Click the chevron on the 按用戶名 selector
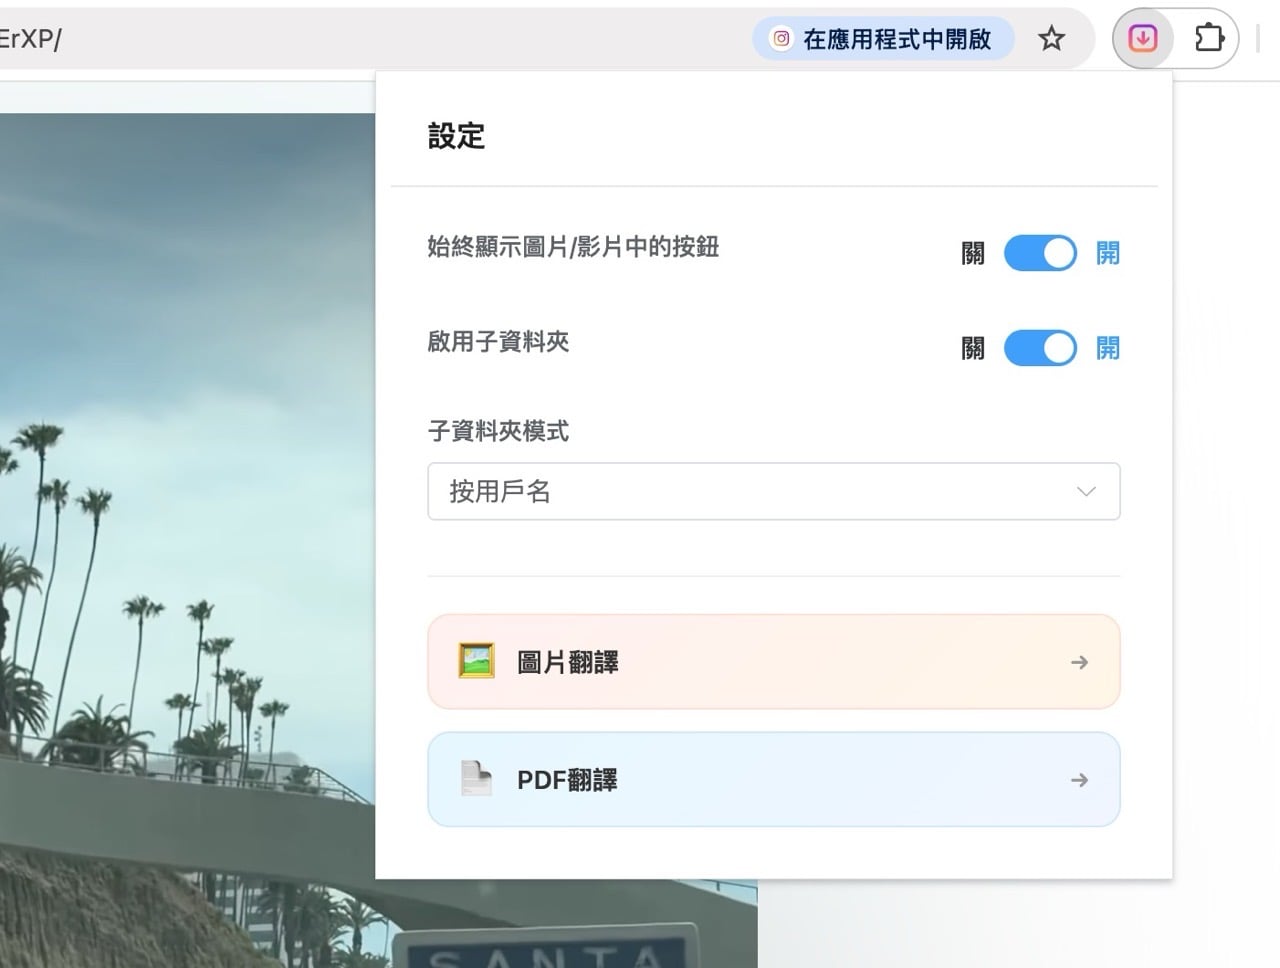 [x=1086, y=491]
